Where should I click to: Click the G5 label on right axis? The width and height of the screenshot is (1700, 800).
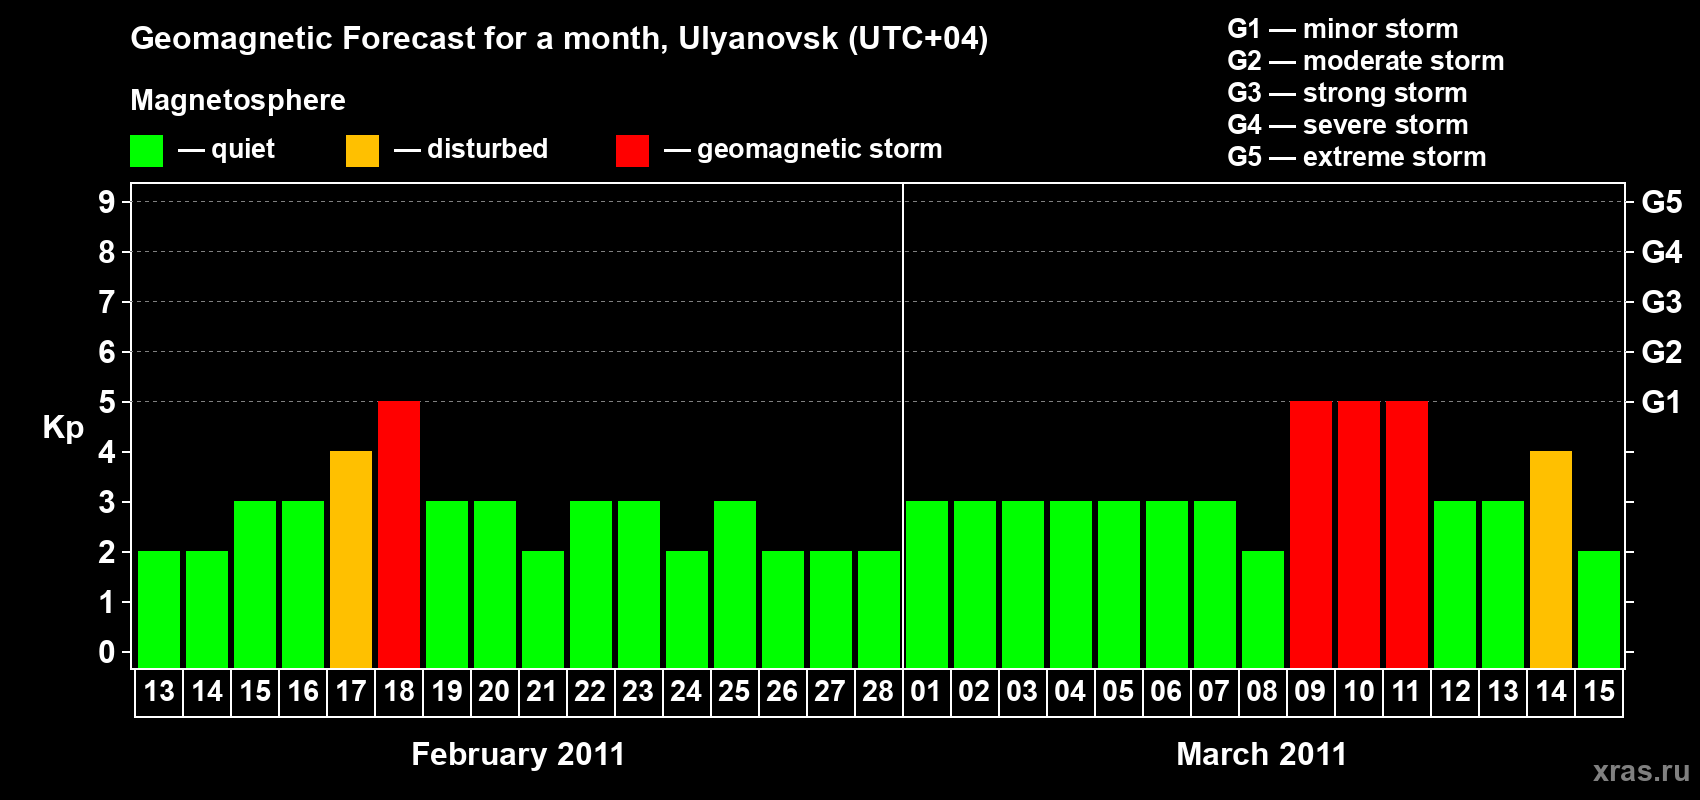point(1662,202)
